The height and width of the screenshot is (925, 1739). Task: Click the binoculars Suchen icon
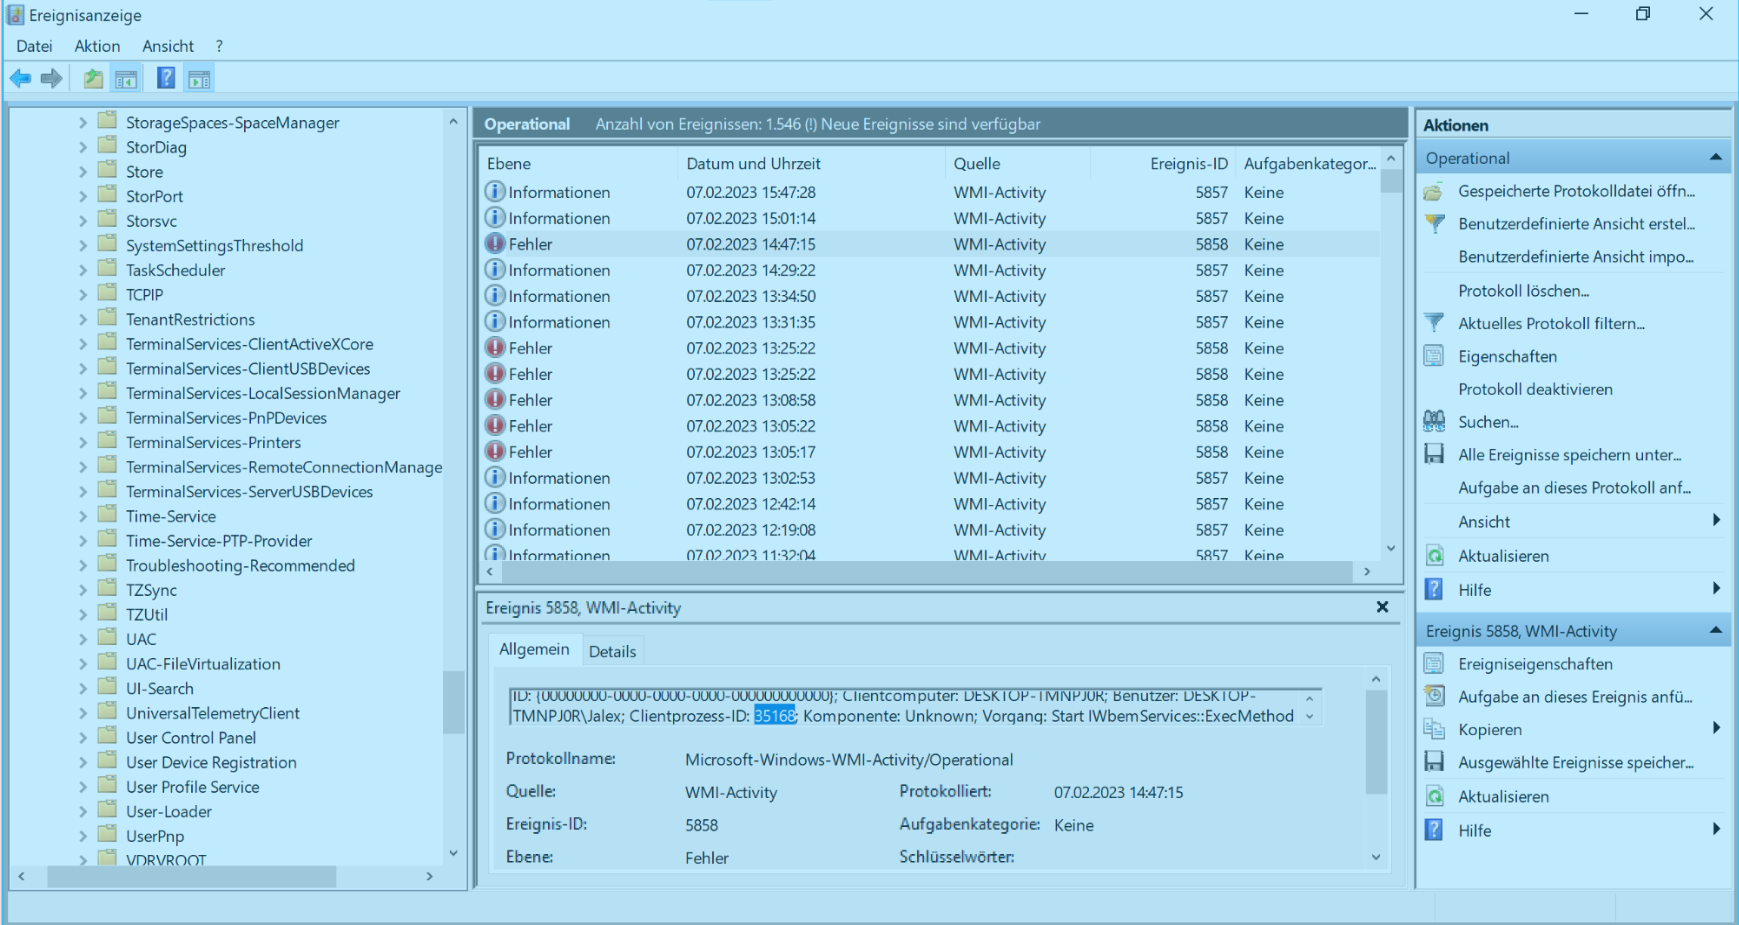tap(1434, 421)
